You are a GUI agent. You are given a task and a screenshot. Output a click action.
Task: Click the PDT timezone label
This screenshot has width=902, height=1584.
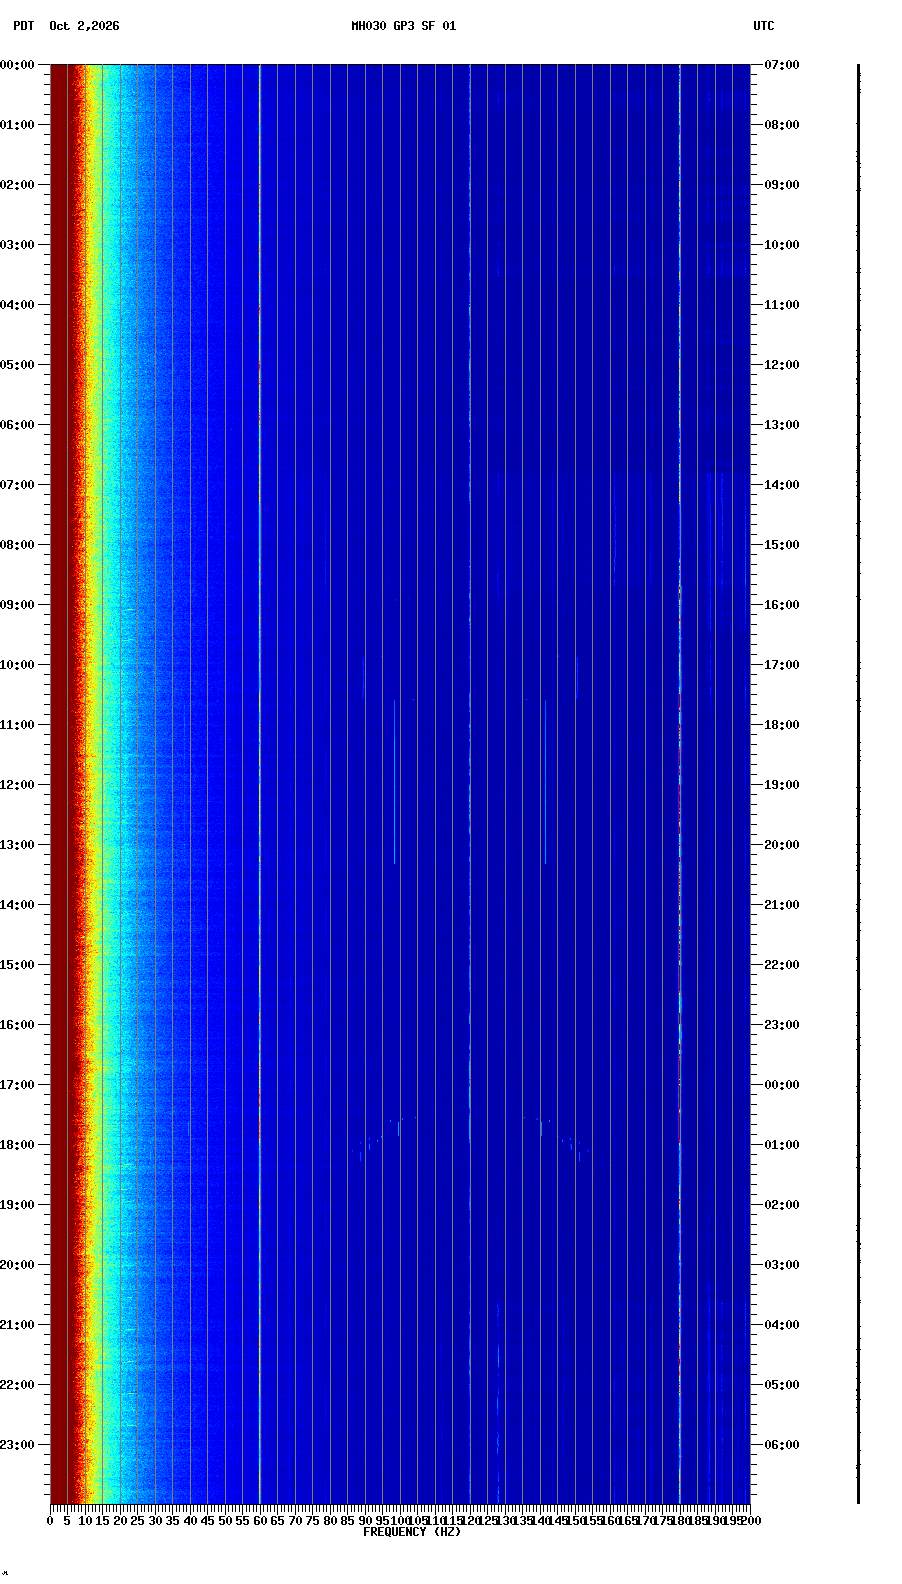point(23,26)
